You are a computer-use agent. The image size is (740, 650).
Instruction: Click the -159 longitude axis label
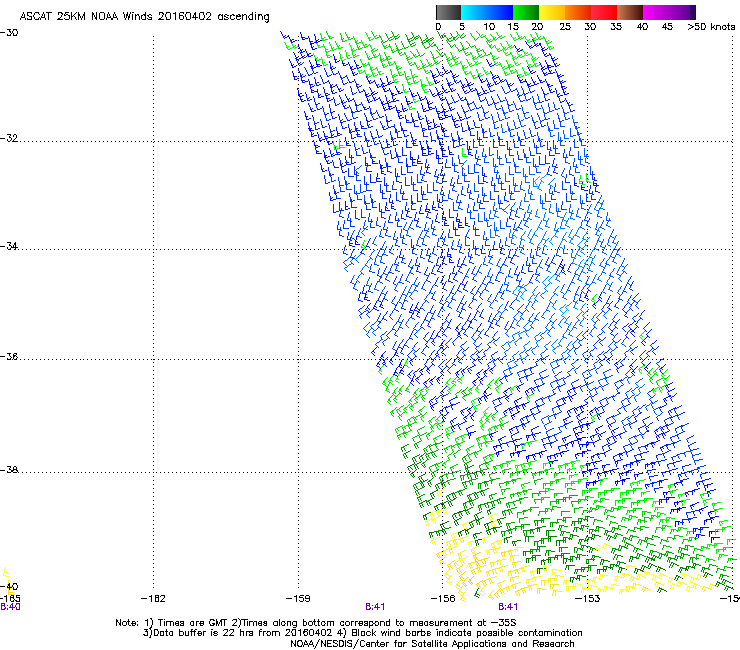(x=298, y=599)
